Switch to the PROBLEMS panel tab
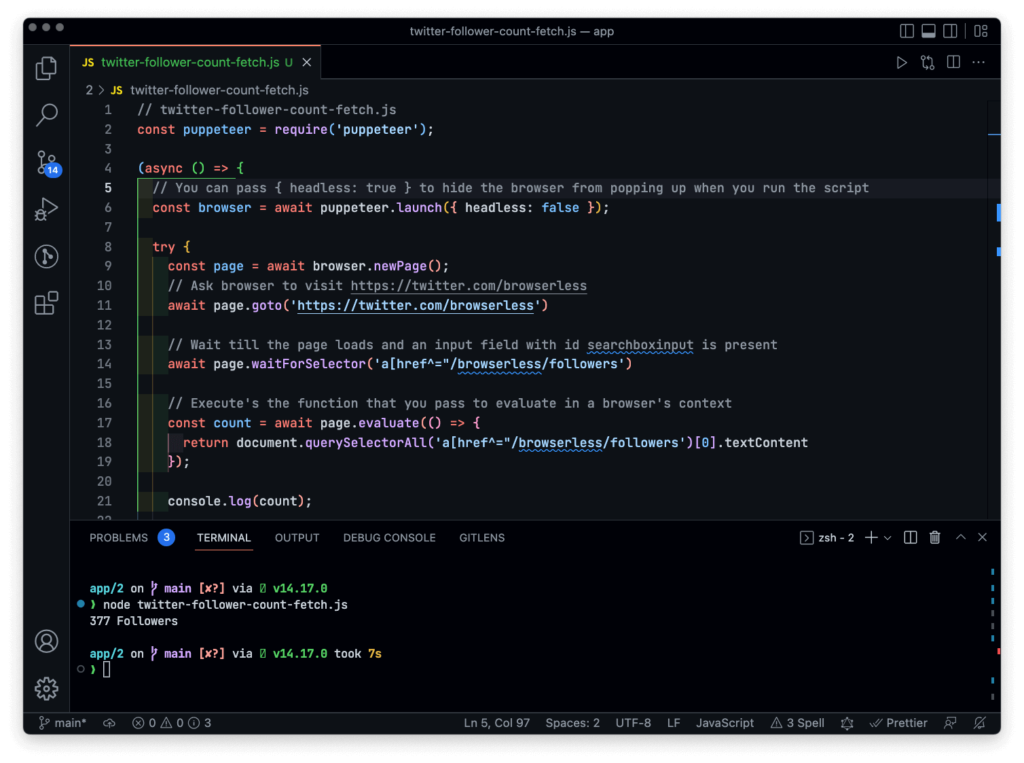 118,538
